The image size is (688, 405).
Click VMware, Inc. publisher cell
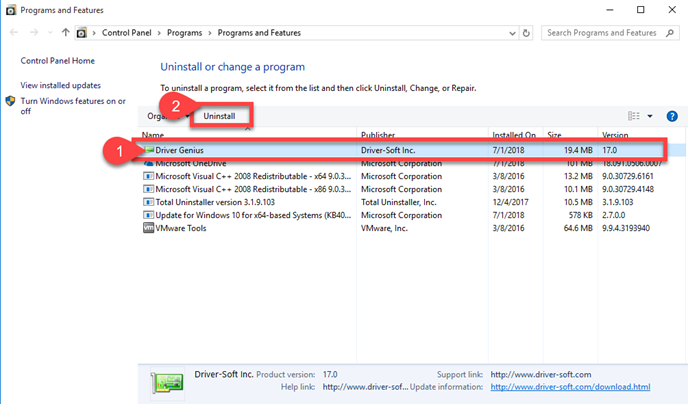point(384,228)
